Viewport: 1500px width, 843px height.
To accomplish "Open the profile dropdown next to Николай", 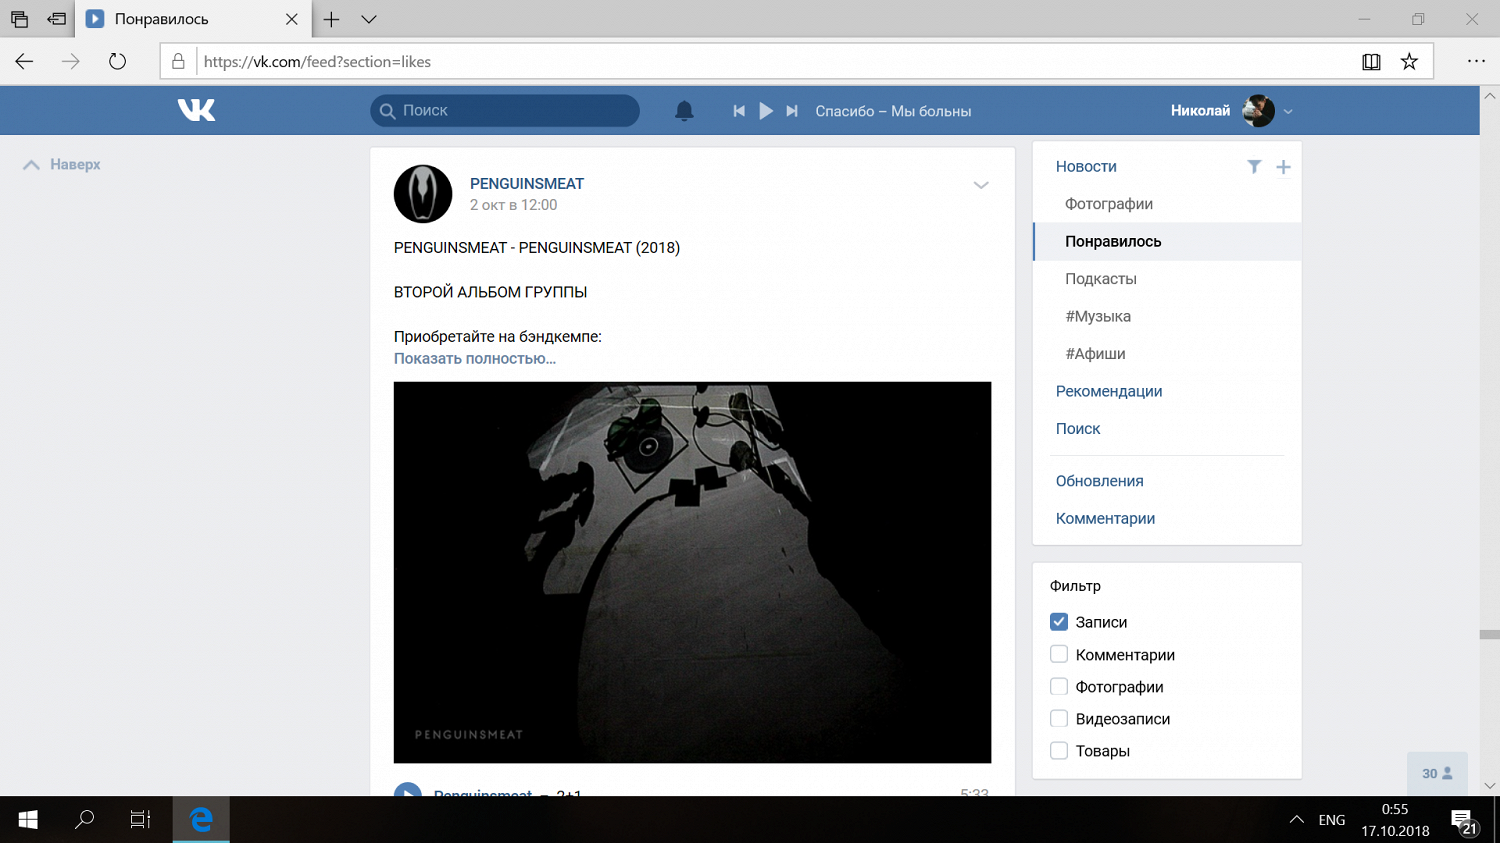I will 1288,112.
